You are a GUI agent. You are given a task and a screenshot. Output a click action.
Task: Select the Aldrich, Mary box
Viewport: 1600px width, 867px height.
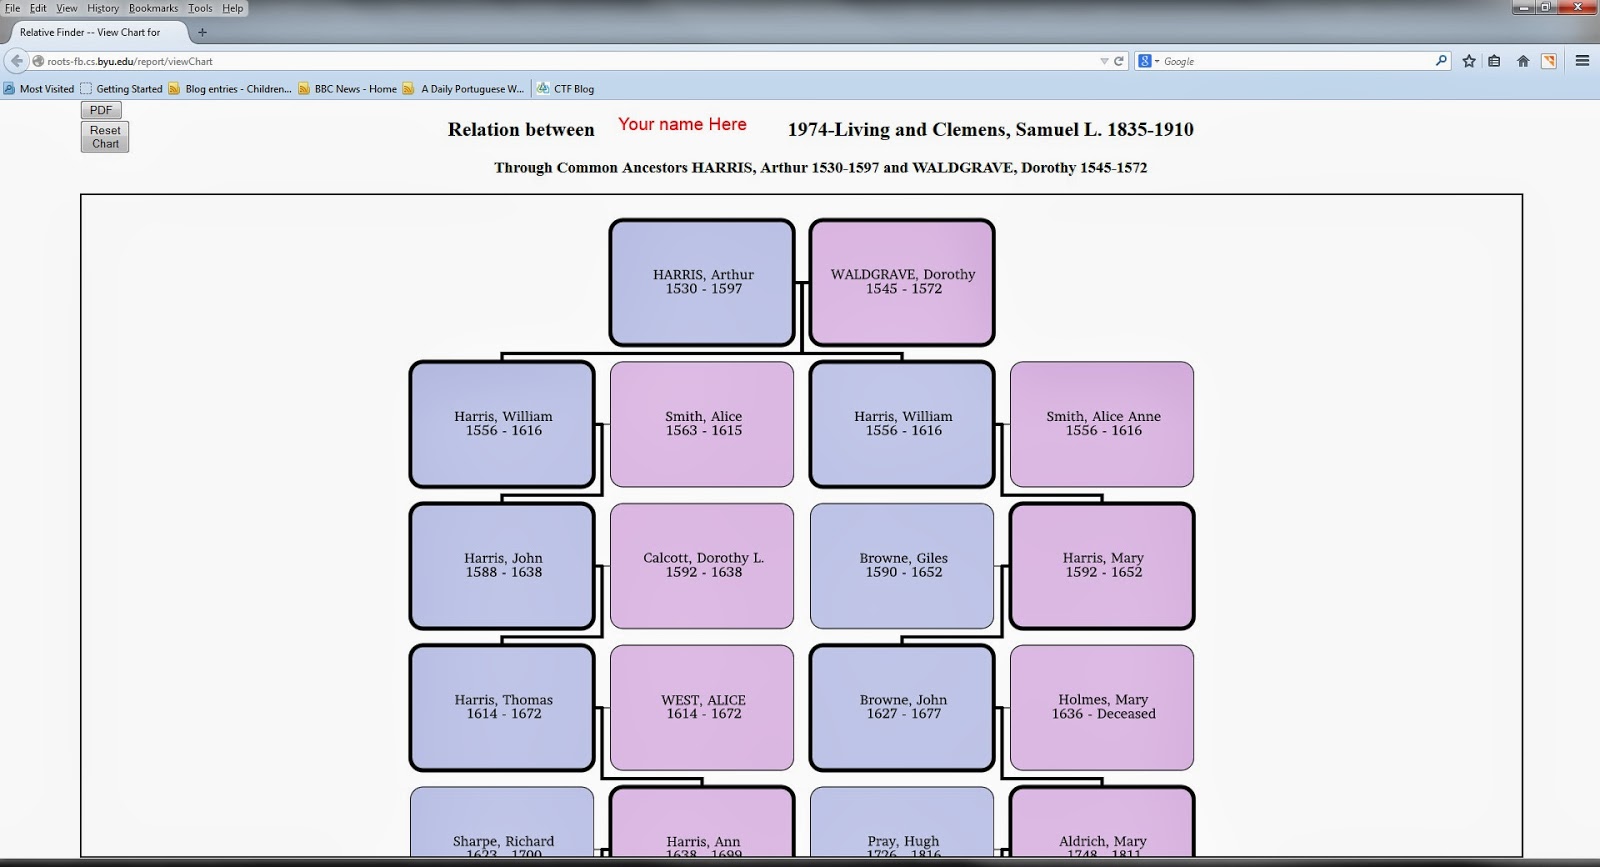tap(1102, 822)
